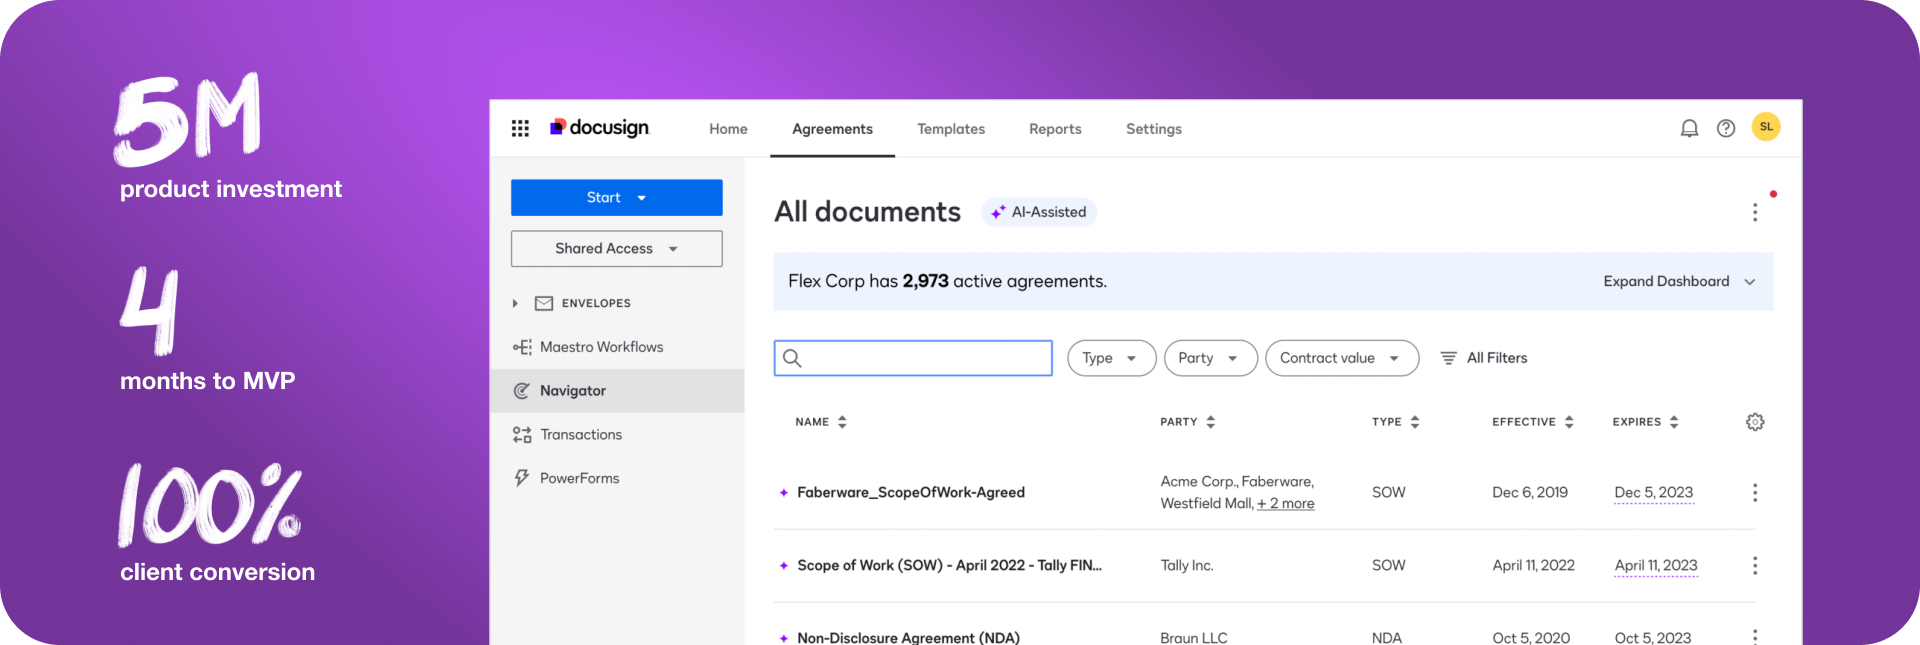
Task: Click the 'NDA' type cell
Action: 1387,637
